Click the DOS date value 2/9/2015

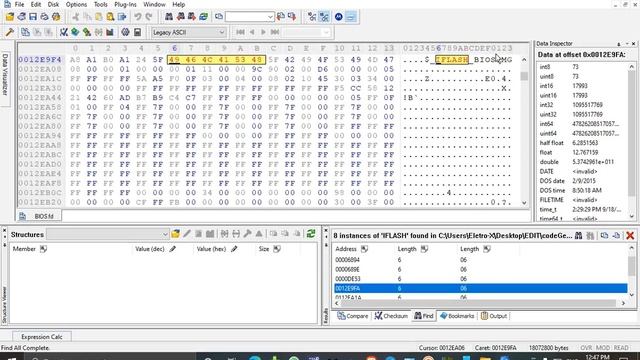tap(584, 181)
